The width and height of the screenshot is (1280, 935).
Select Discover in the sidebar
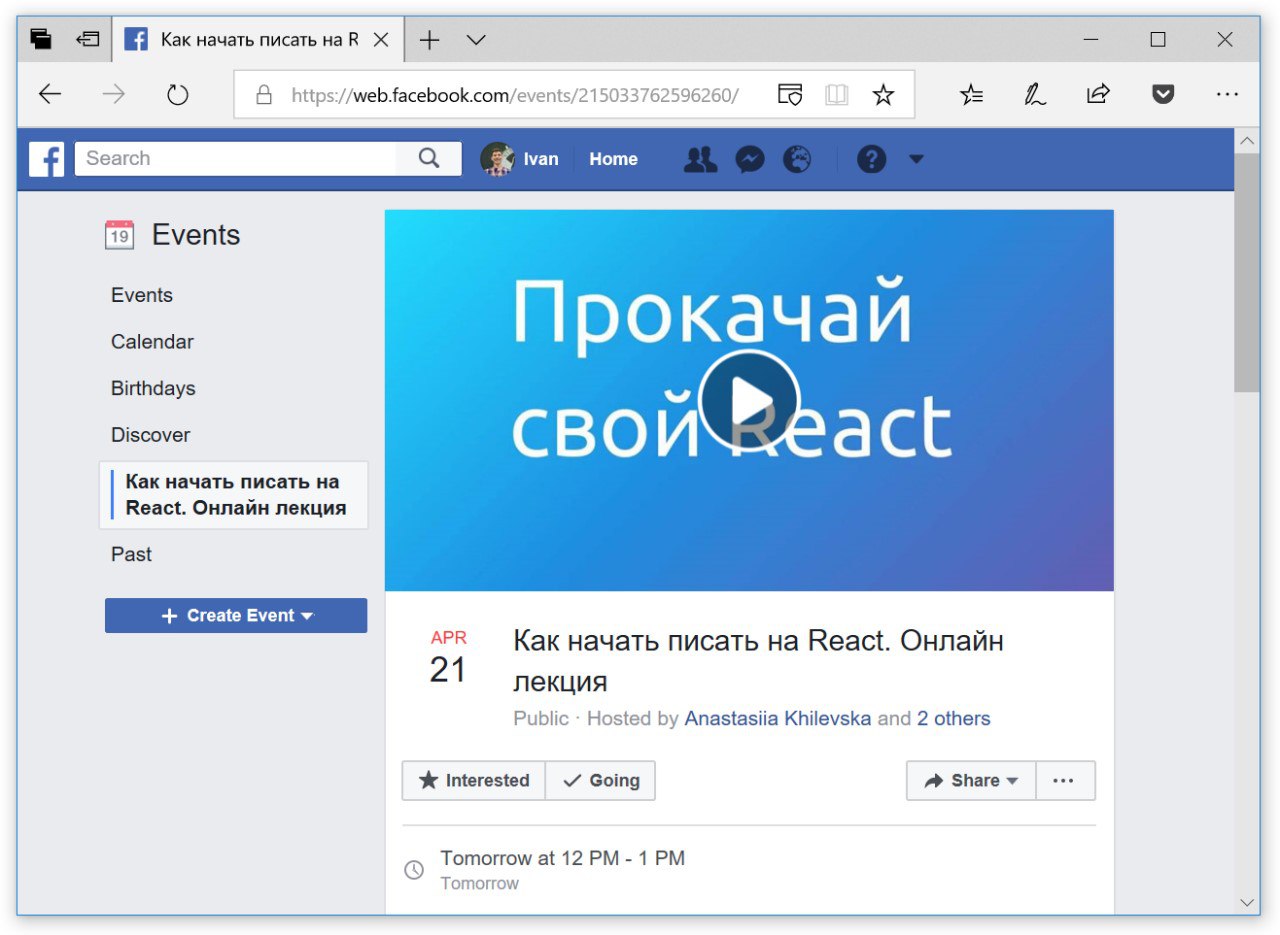[150, 435]
